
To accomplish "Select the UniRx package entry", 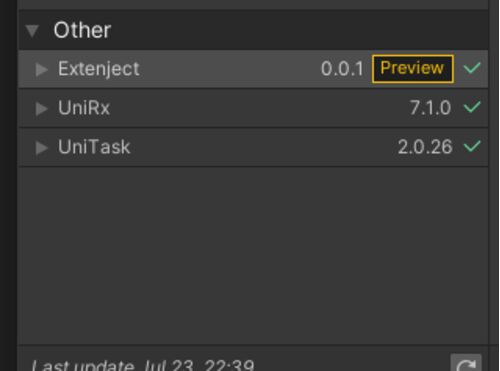I will tap(253, 108).
